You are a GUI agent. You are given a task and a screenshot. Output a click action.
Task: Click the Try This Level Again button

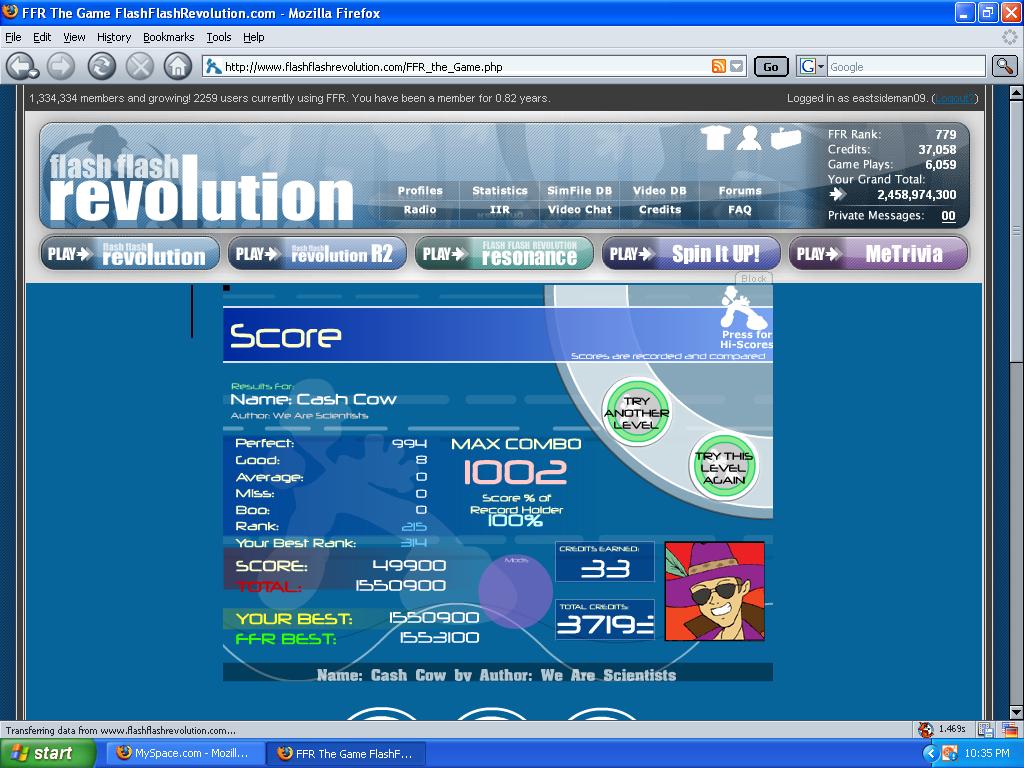point(724,468)
